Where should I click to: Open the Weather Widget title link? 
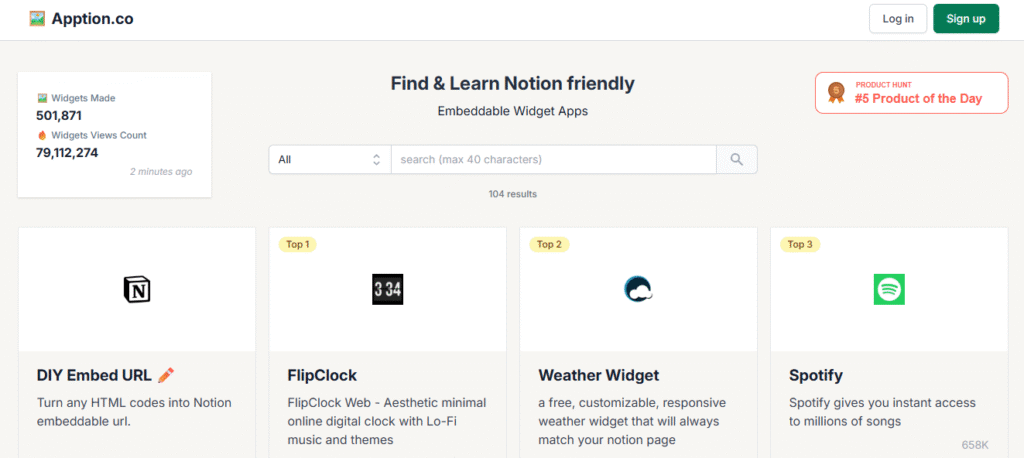[598, 376]
